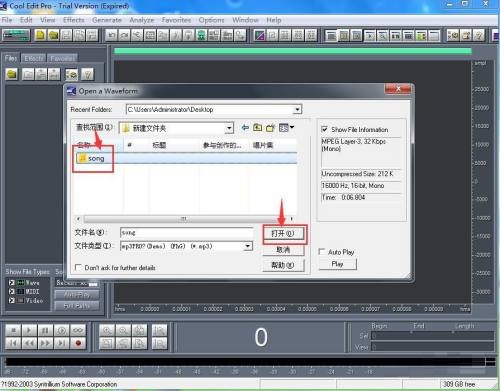Switch to the Effects tab in side panel
The height and width of the screenshot is (391, 500).
pyautogui.click(x=34, y=58)
